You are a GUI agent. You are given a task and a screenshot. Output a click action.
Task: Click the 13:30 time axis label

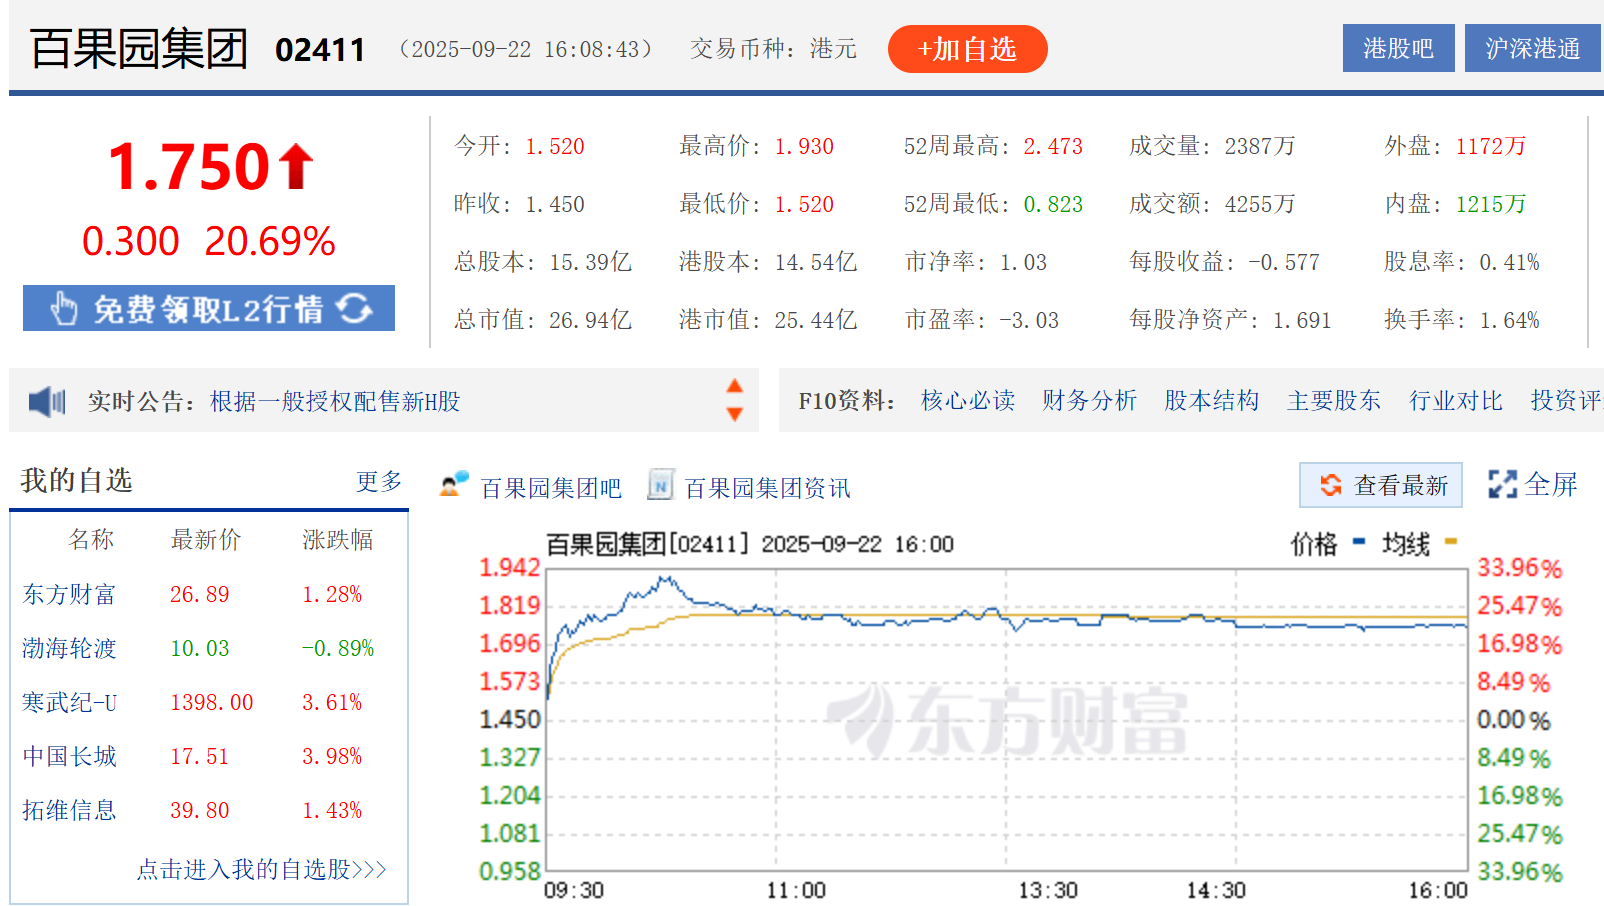(x=1048, y=890)
